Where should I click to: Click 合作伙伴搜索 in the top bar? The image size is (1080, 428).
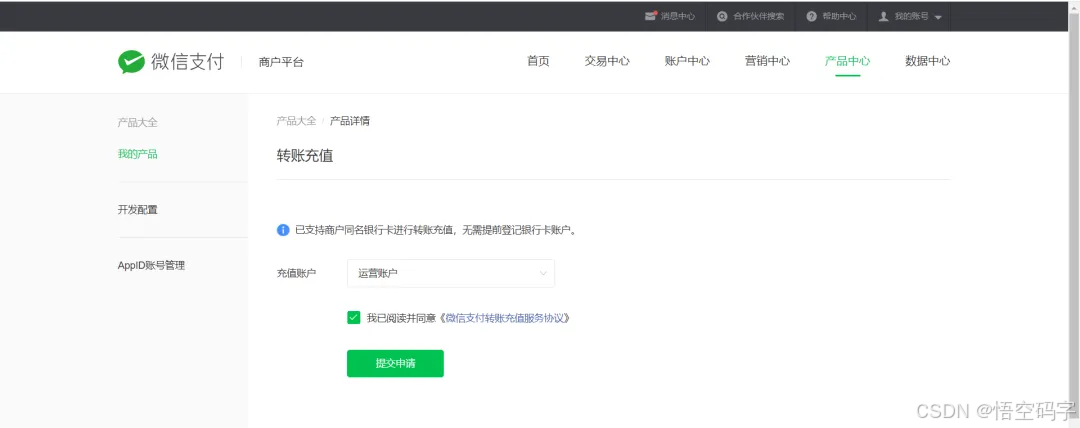click(758, 16)
